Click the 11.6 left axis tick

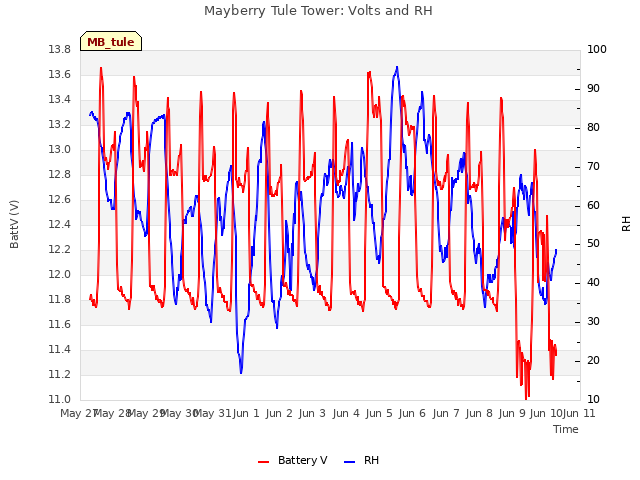[60, 324]
